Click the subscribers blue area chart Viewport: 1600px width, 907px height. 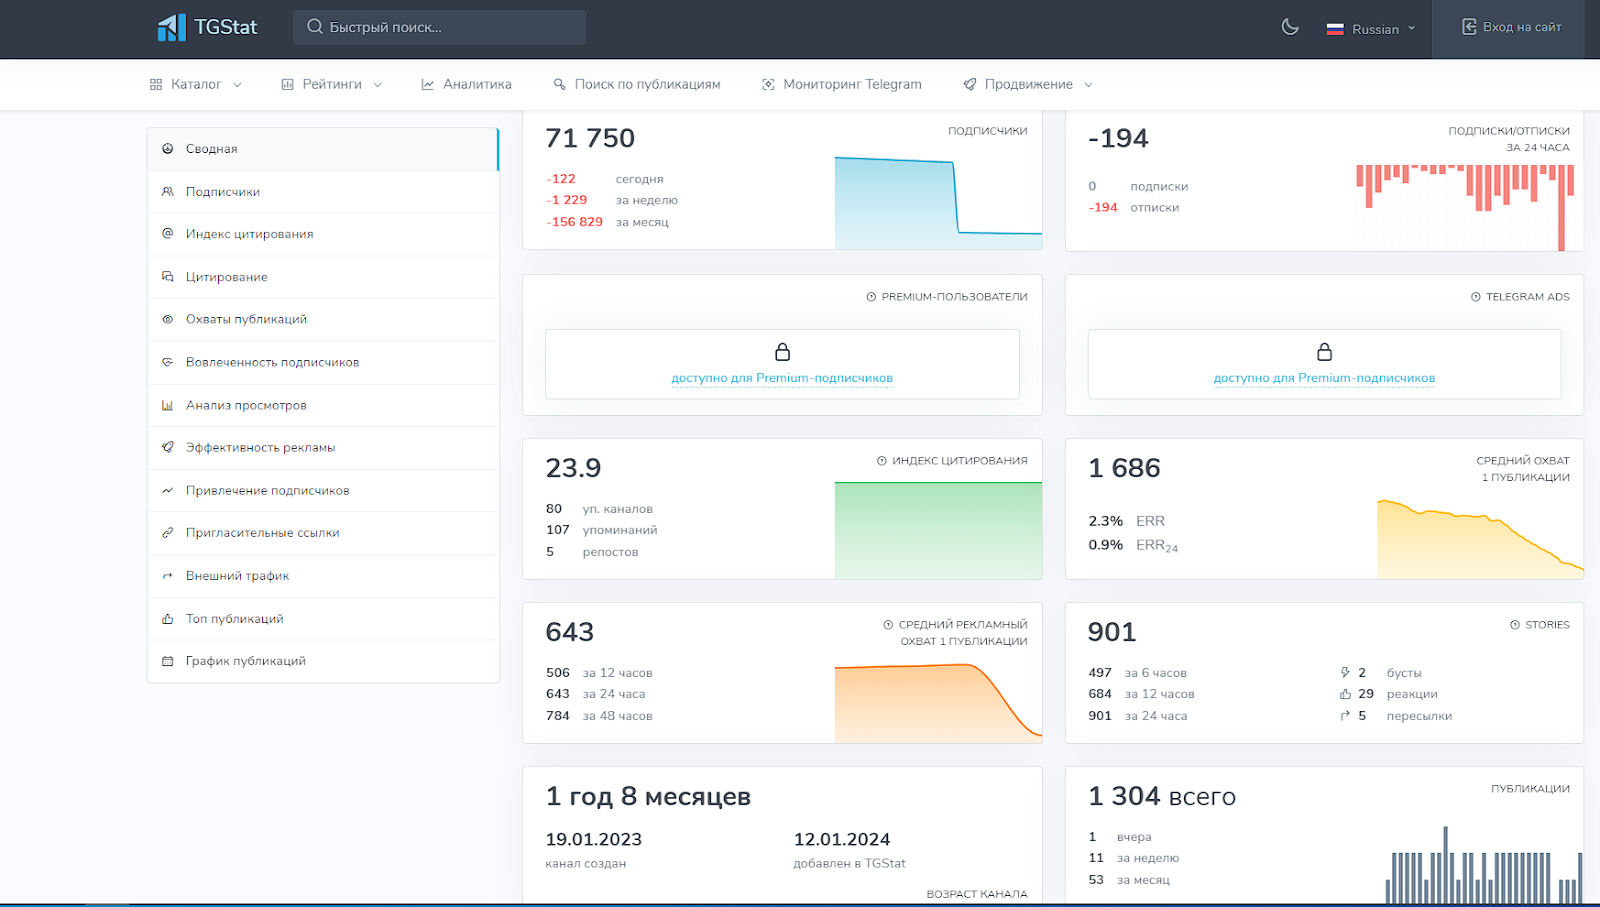point(937,204)
